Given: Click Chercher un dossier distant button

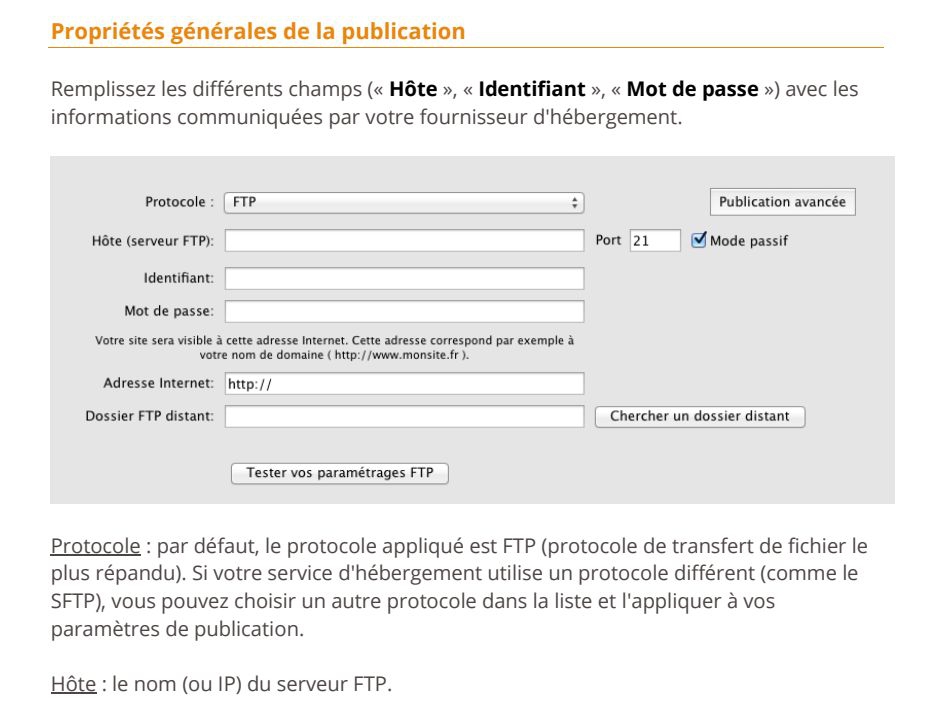Looking at the screenshot, I should (x=700, y=416).
